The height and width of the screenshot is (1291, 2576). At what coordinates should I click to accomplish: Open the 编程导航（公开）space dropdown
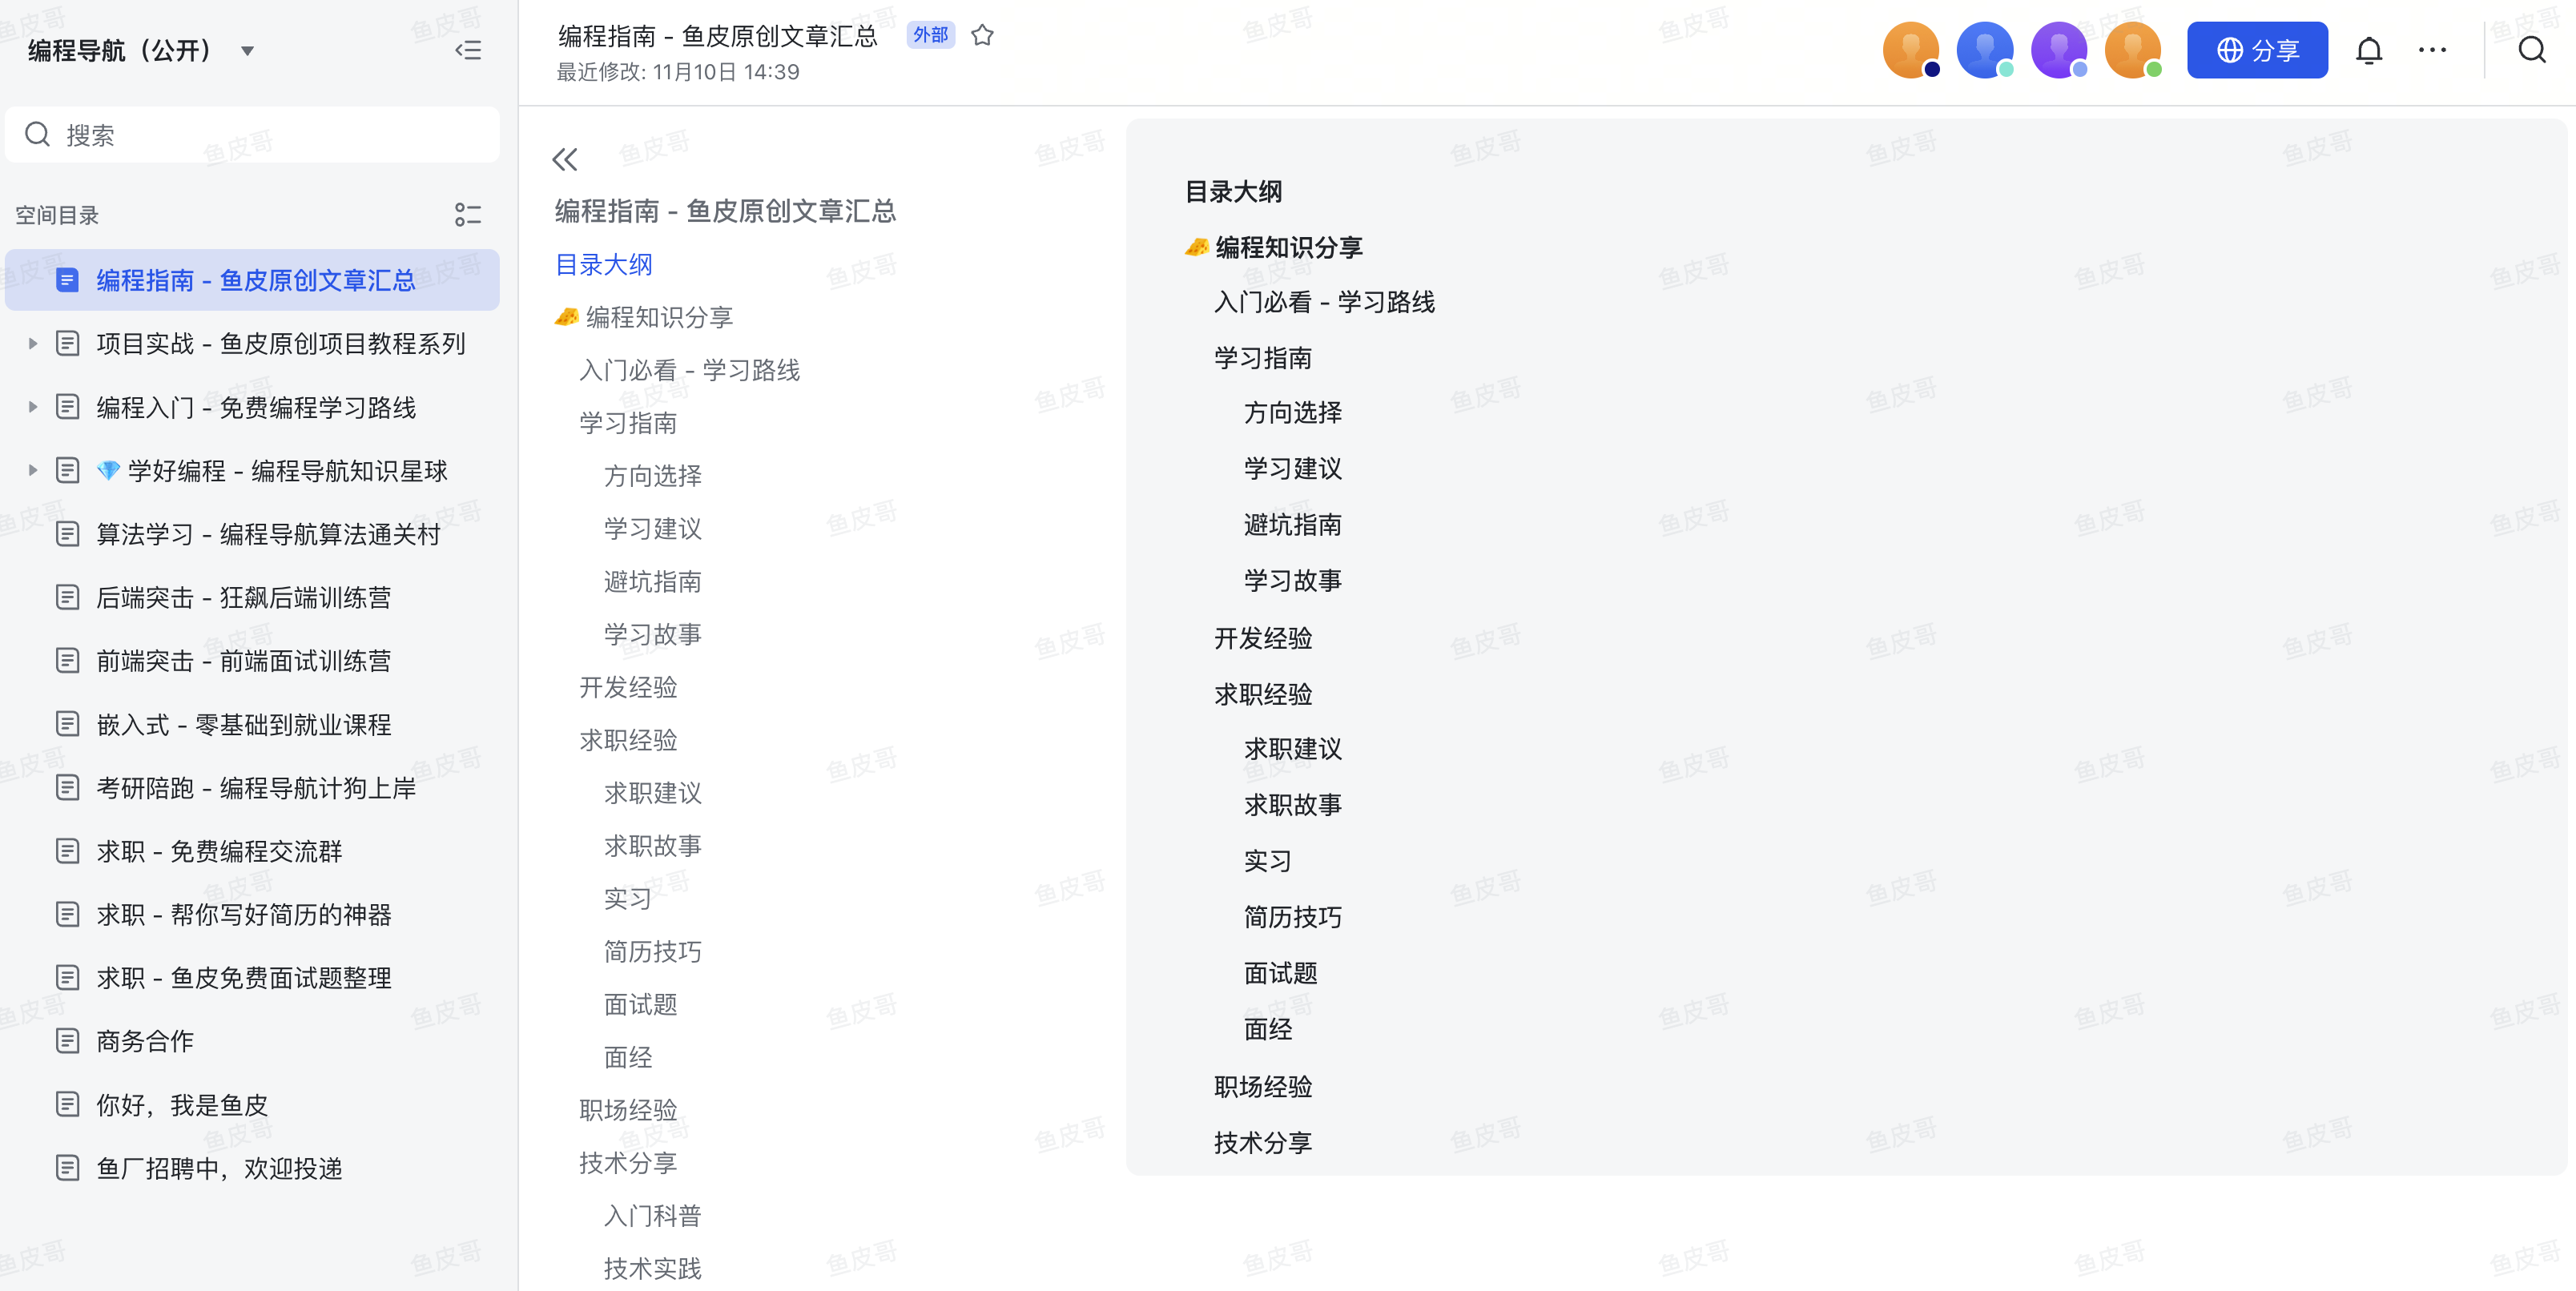tap(247, 51)
